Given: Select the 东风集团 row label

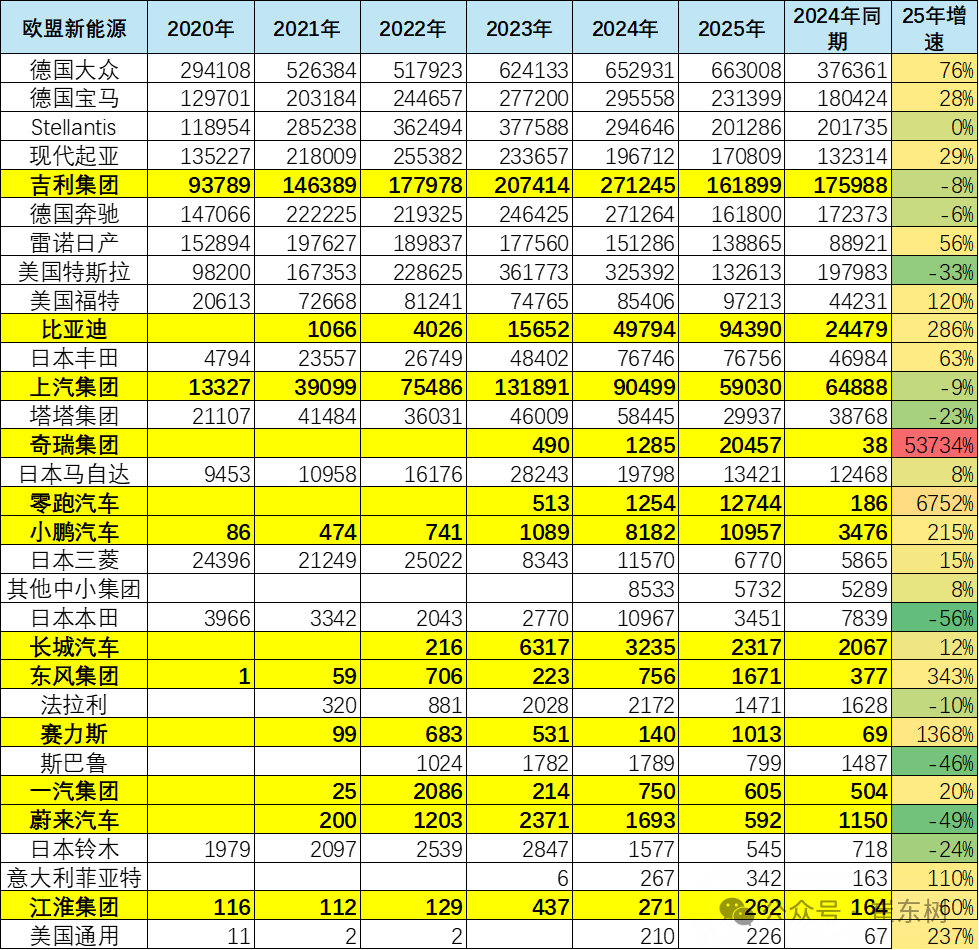Looking at the screenshot, I should click(x=74, y=676).
